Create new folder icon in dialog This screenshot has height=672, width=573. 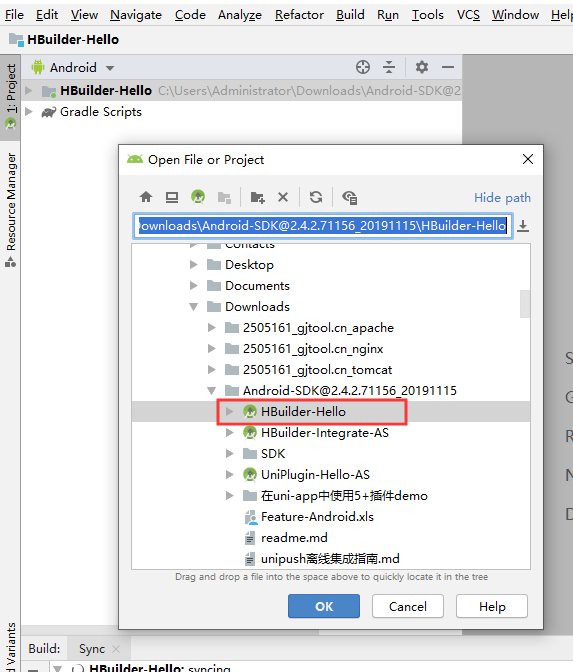[257, 197]
